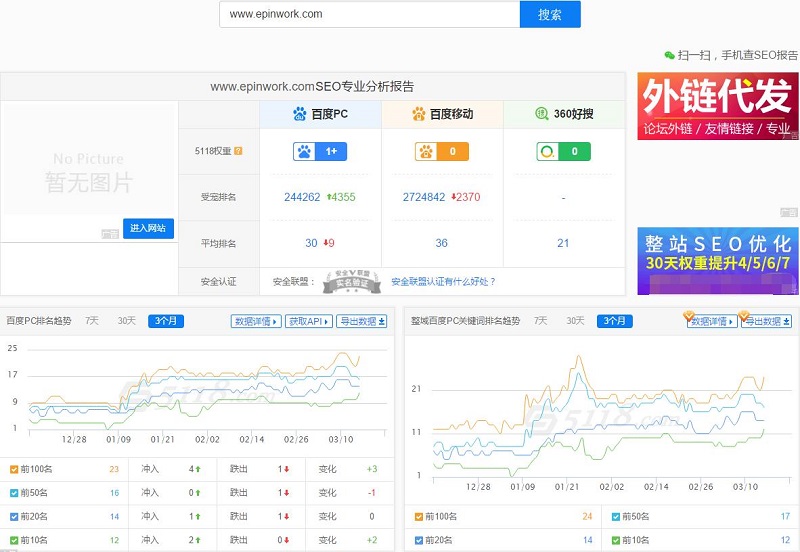Click the 百度PC weight badge 1+

(x=320, y=152)
